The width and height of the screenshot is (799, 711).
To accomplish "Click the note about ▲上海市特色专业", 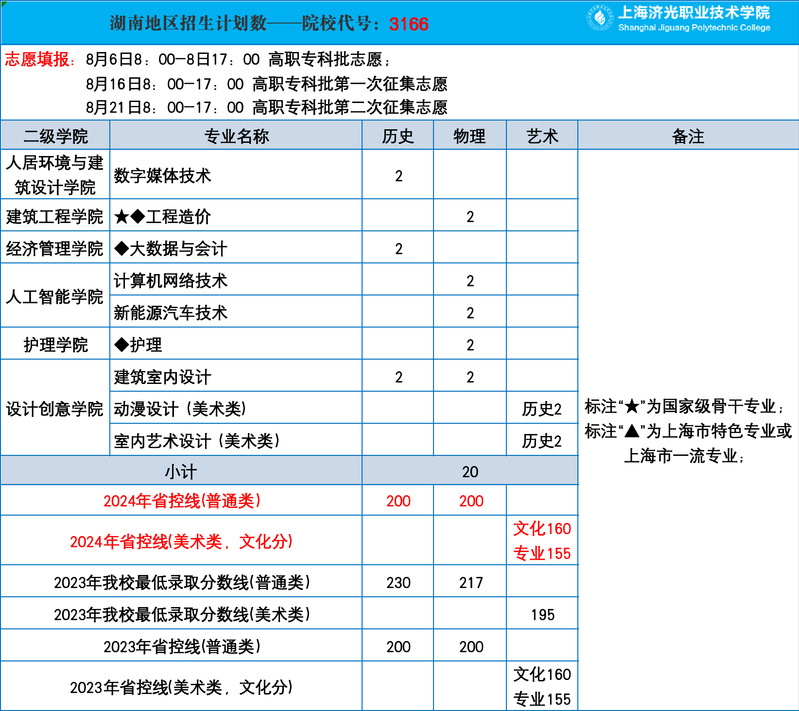I will click(688, 443).
